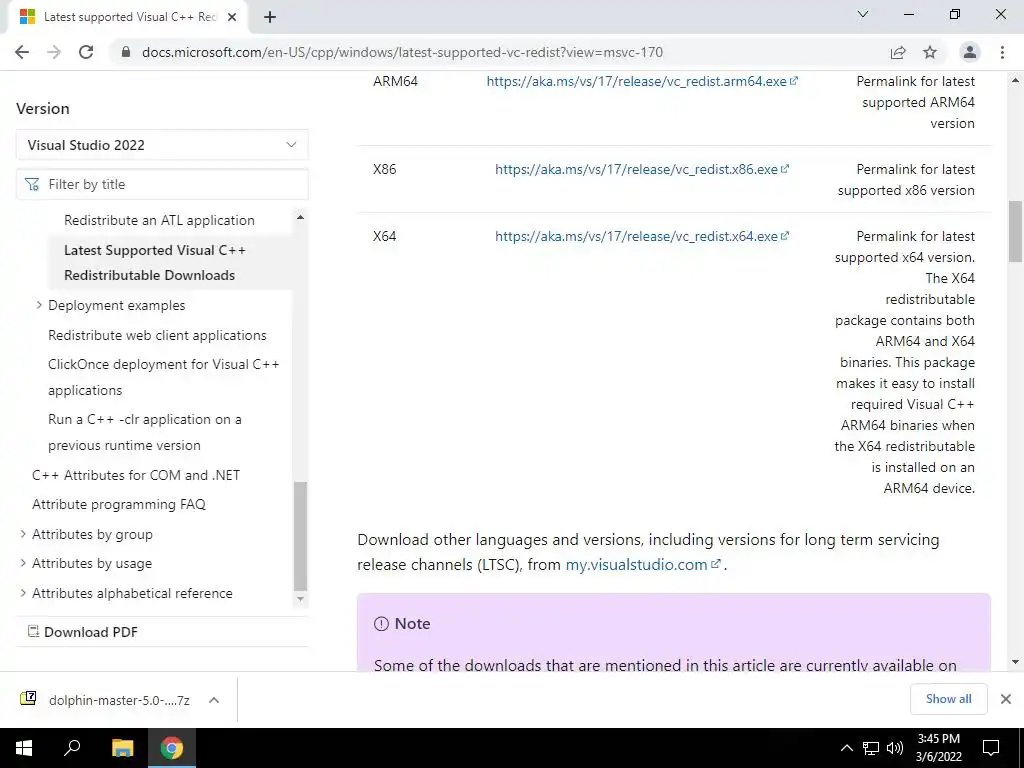The width and height of the screenshot is (1024, 768).
Task: Click the browser forward arrow
Action: pyautogui.click(x=54, y=52)
